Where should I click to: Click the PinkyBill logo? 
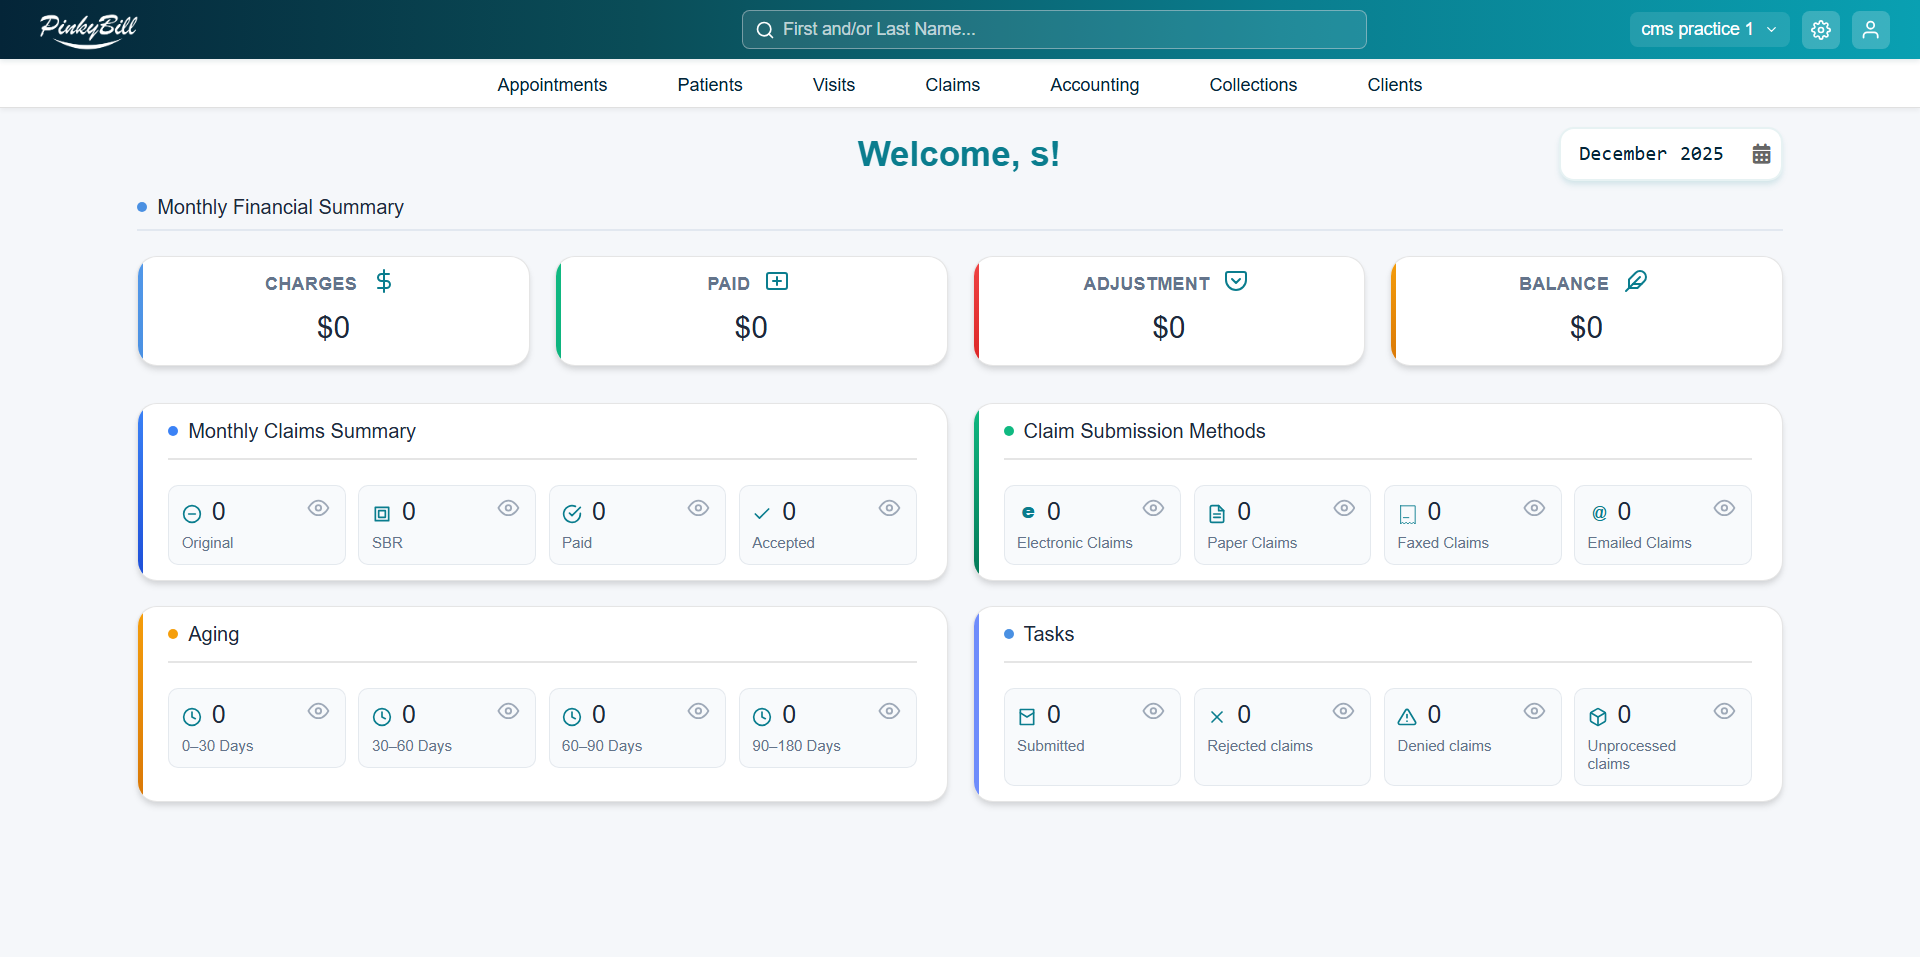(88, 30)
